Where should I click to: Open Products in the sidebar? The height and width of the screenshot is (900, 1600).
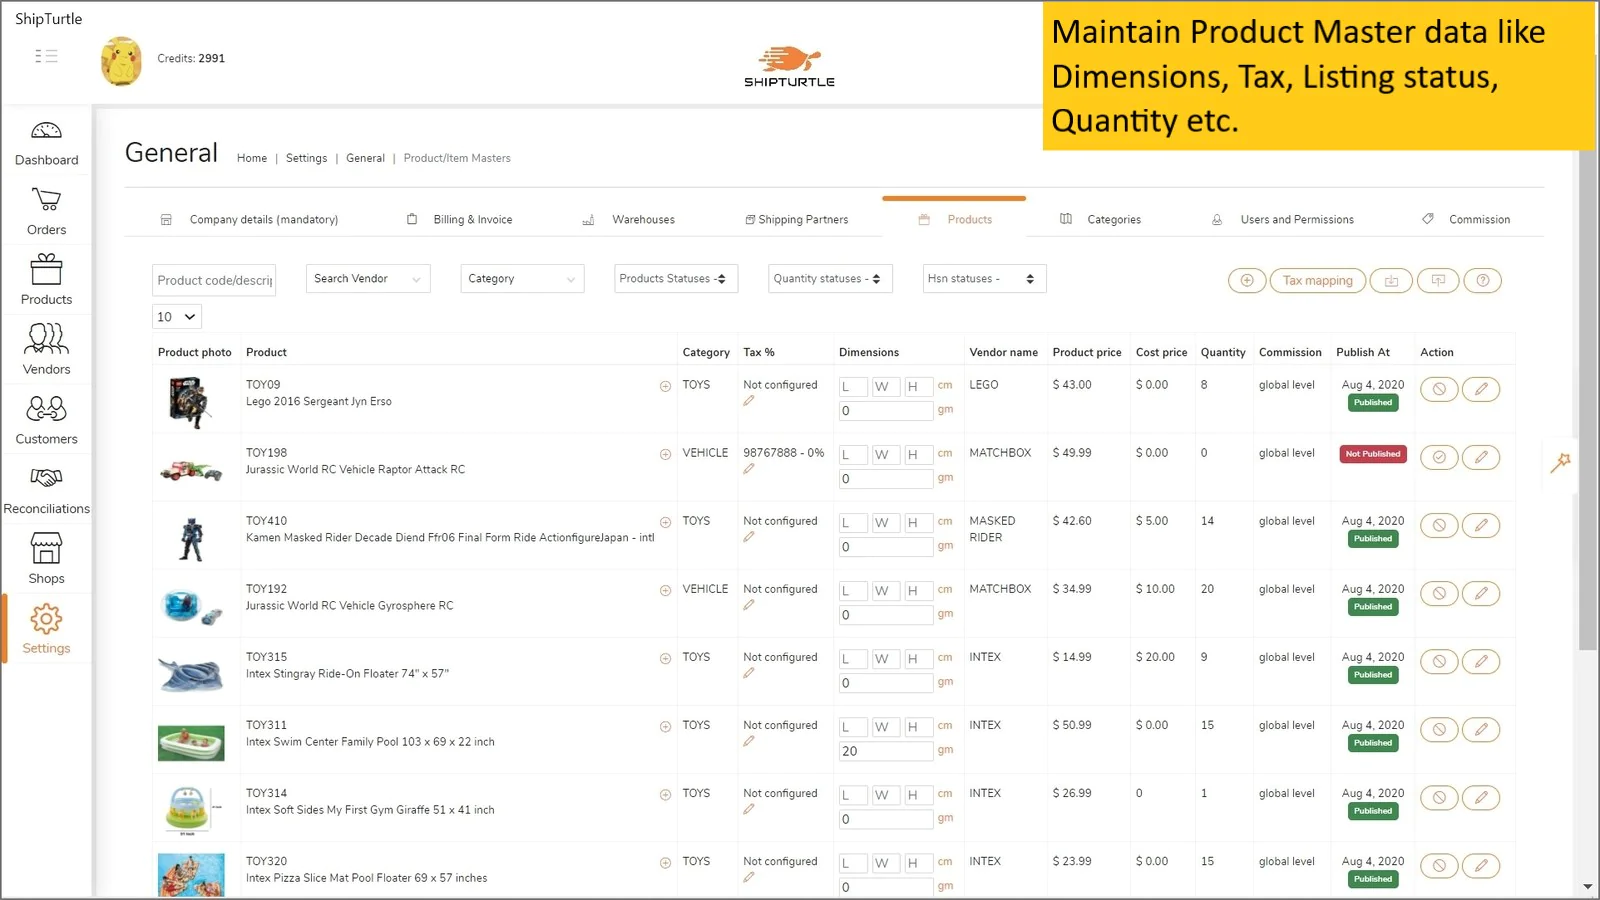coord(46,280)
